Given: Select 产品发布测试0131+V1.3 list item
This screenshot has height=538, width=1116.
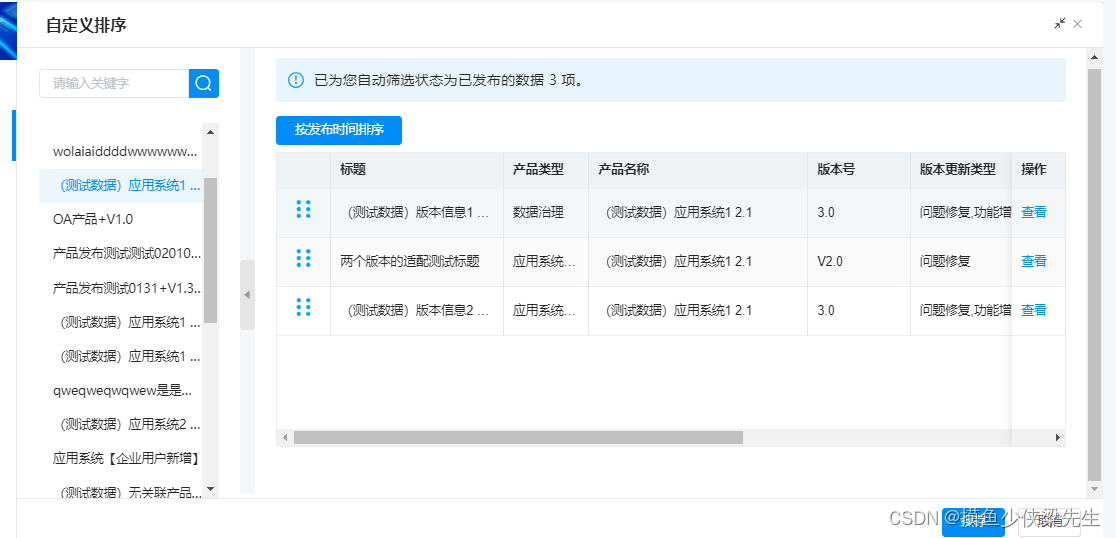Looking at the screenshot, I should [121, 288].
